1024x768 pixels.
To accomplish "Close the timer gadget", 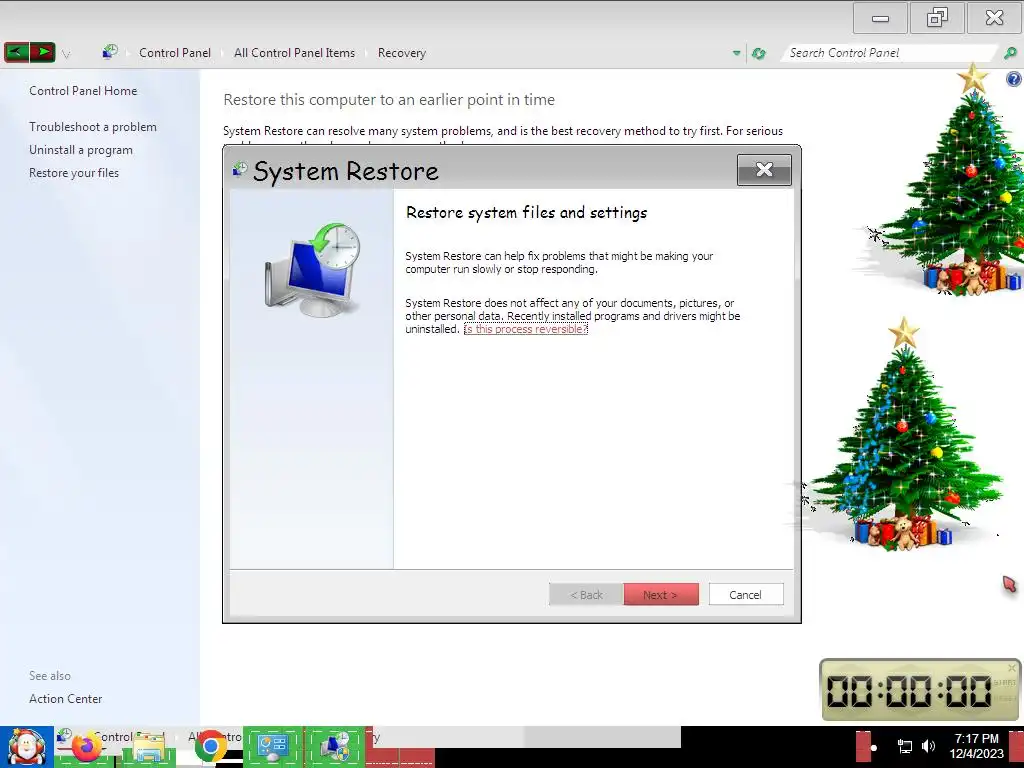I will pos(1012,667).
